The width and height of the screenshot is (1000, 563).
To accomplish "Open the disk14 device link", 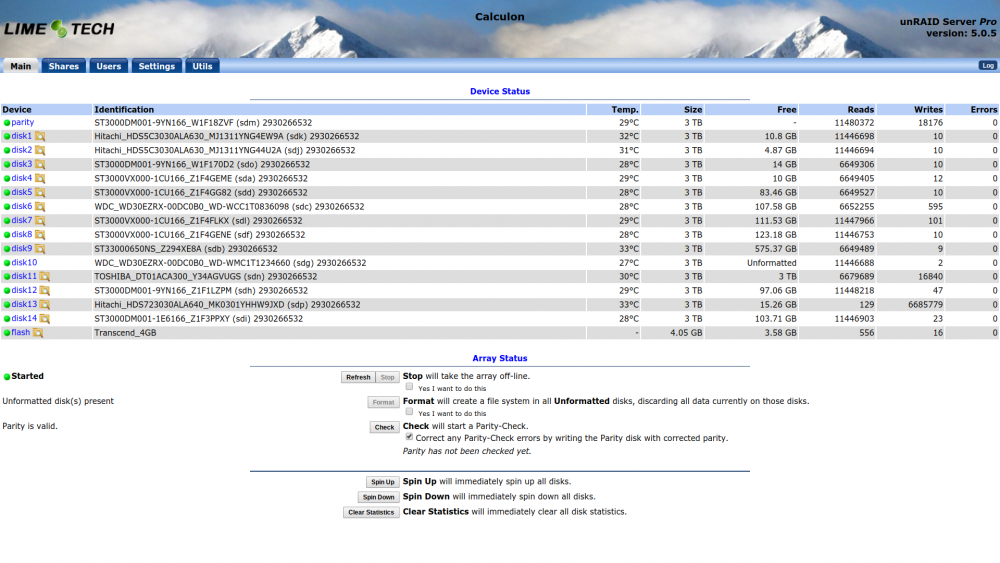I will point(24,319).
